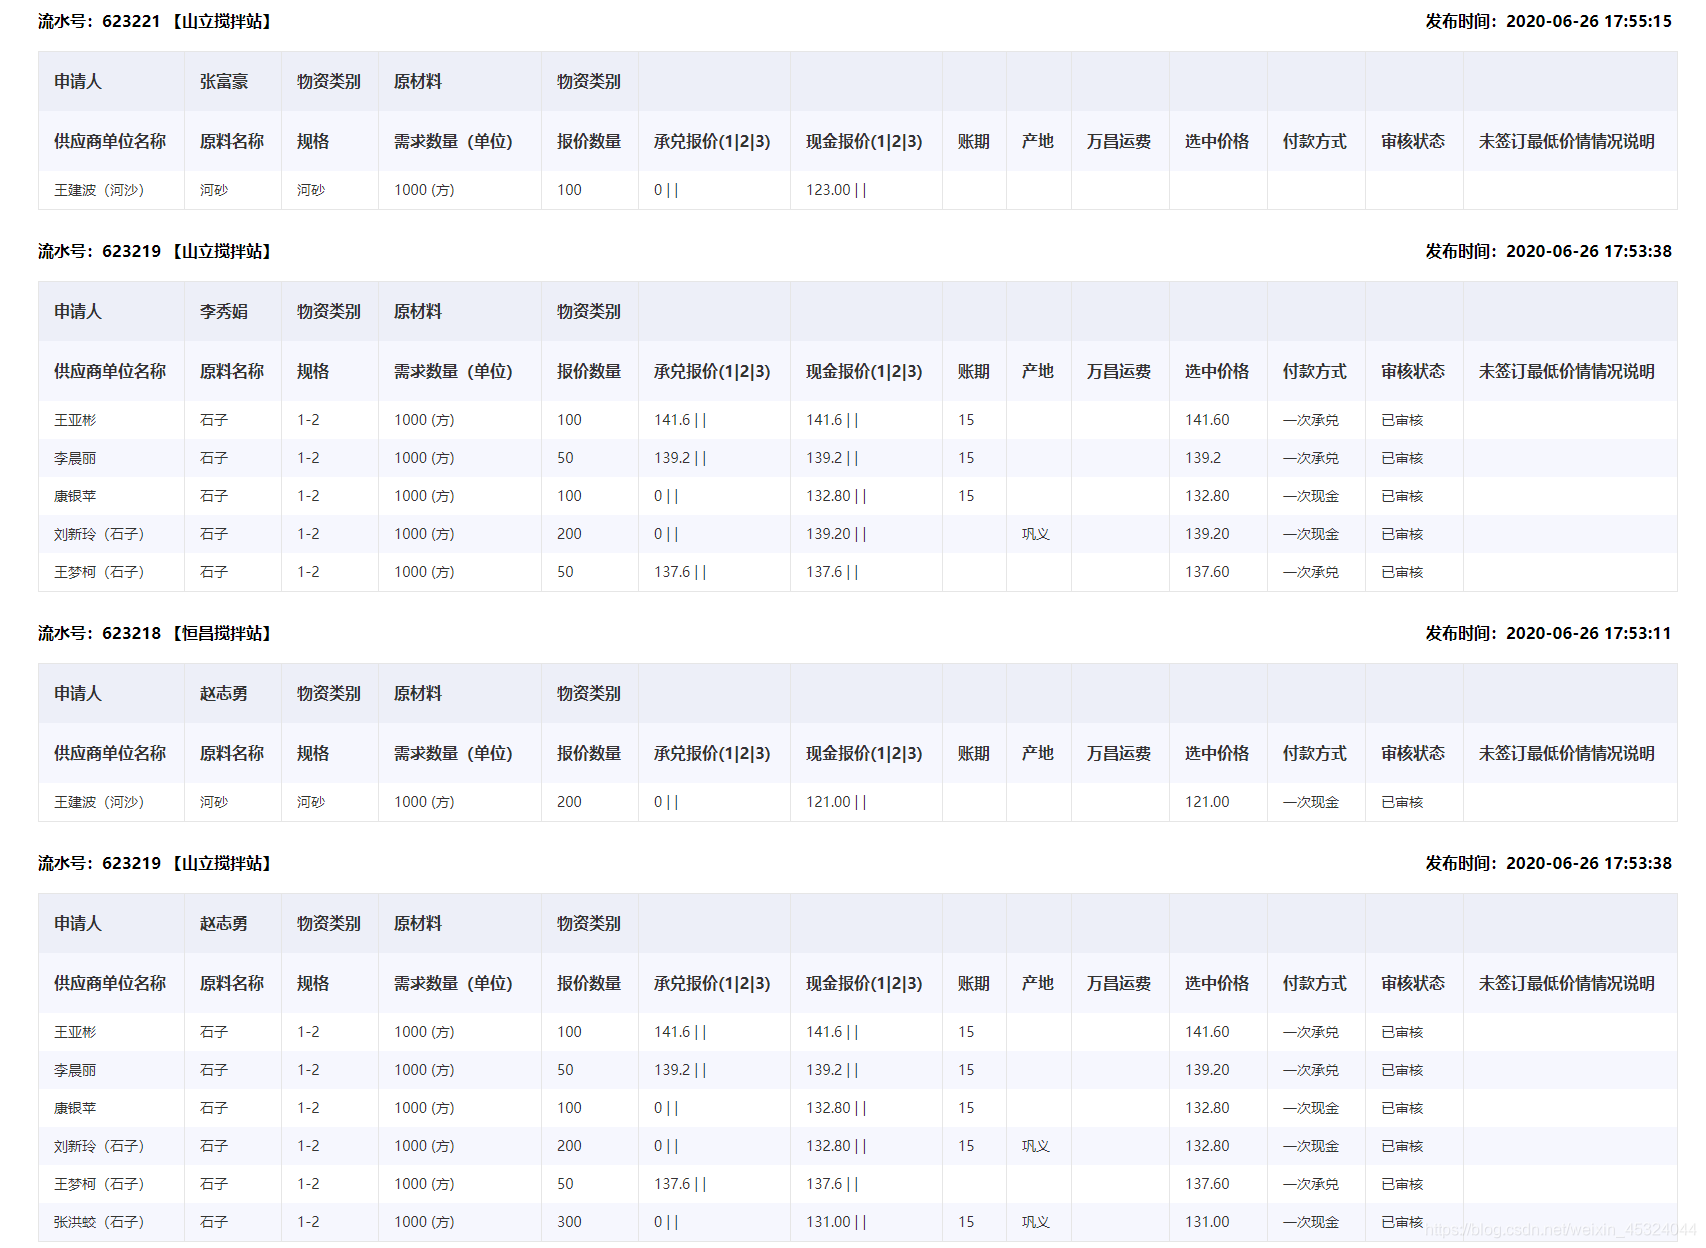
Task: Click selected price 139.20 in 刘新玲 row
Action: [1207, 534]
